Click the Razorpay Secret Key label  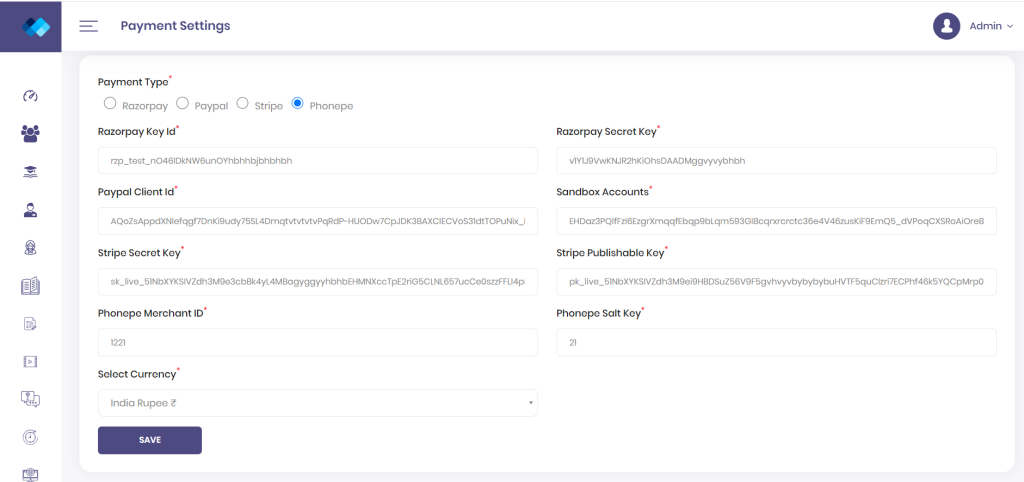click(x=606, y=131)
